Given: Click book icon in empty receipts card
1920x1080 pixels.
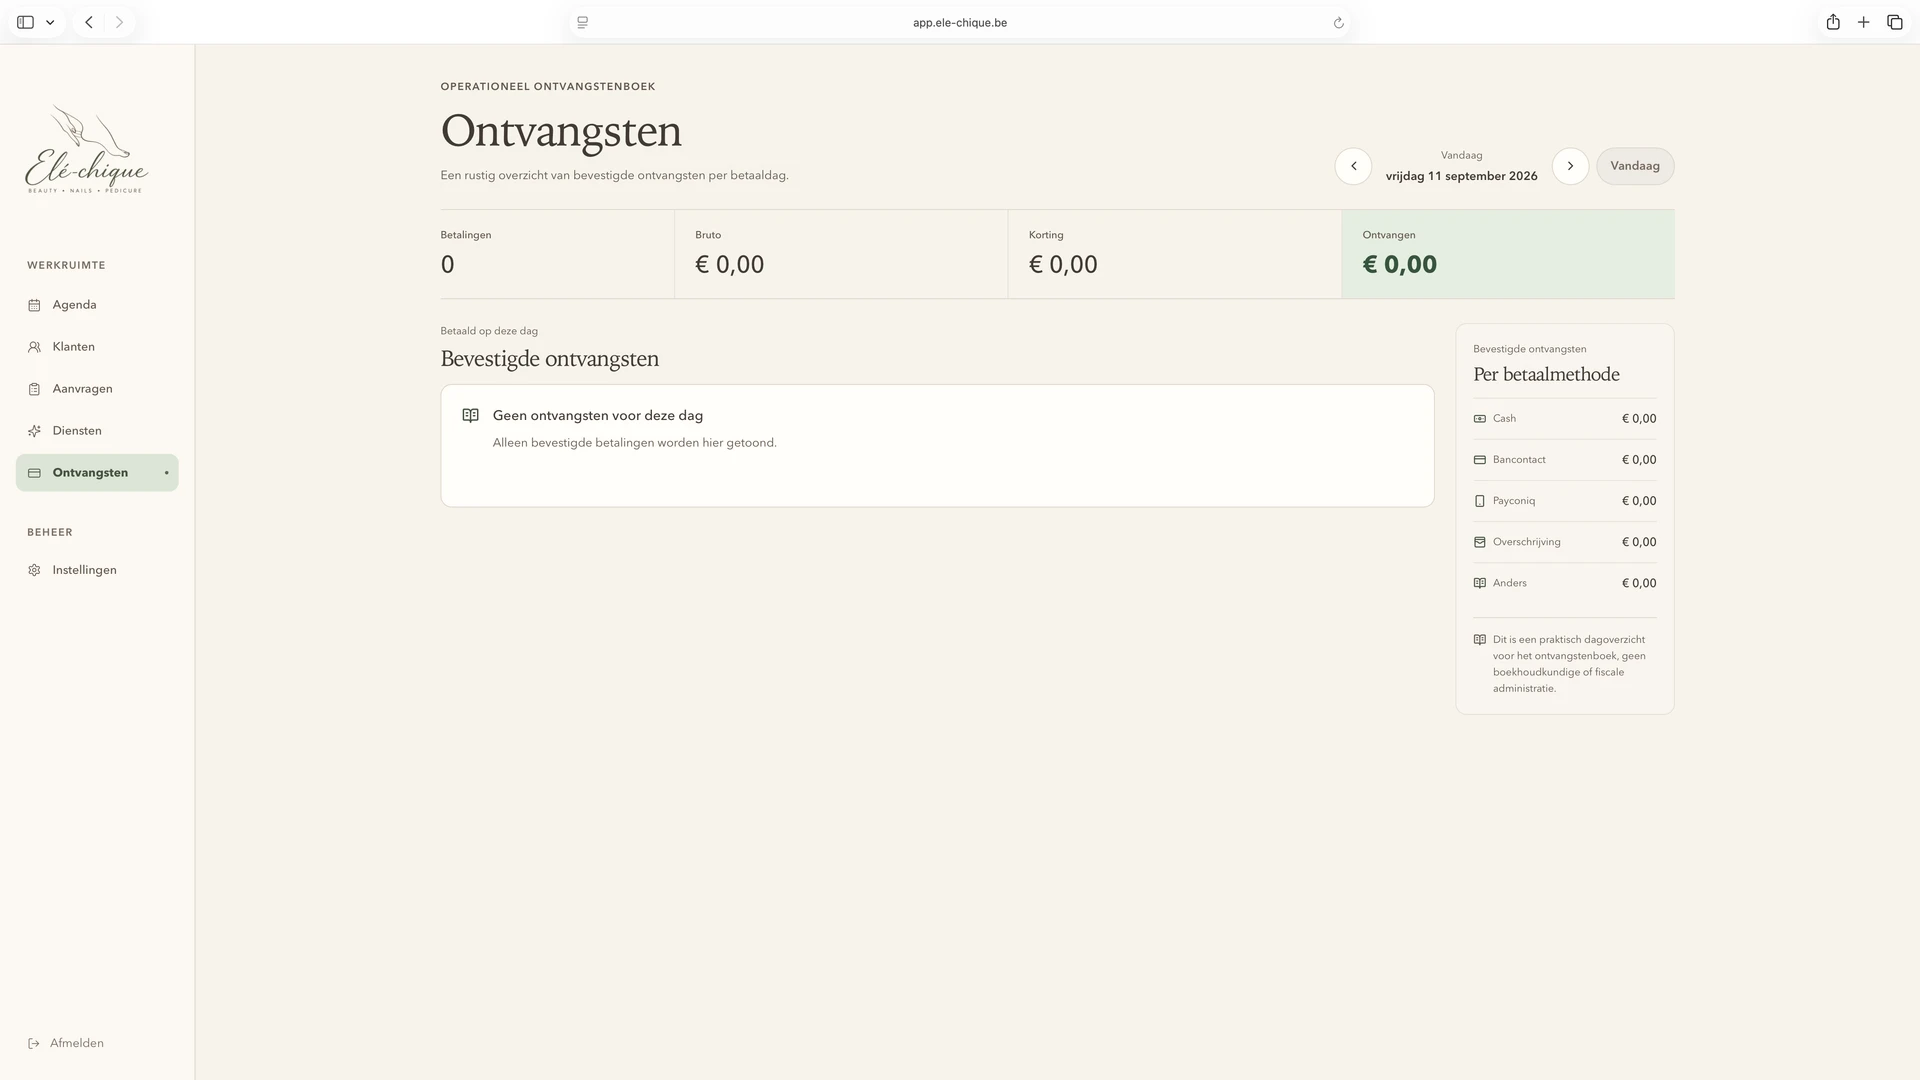Looking at the screenshot, I should (x=471, y=415).
